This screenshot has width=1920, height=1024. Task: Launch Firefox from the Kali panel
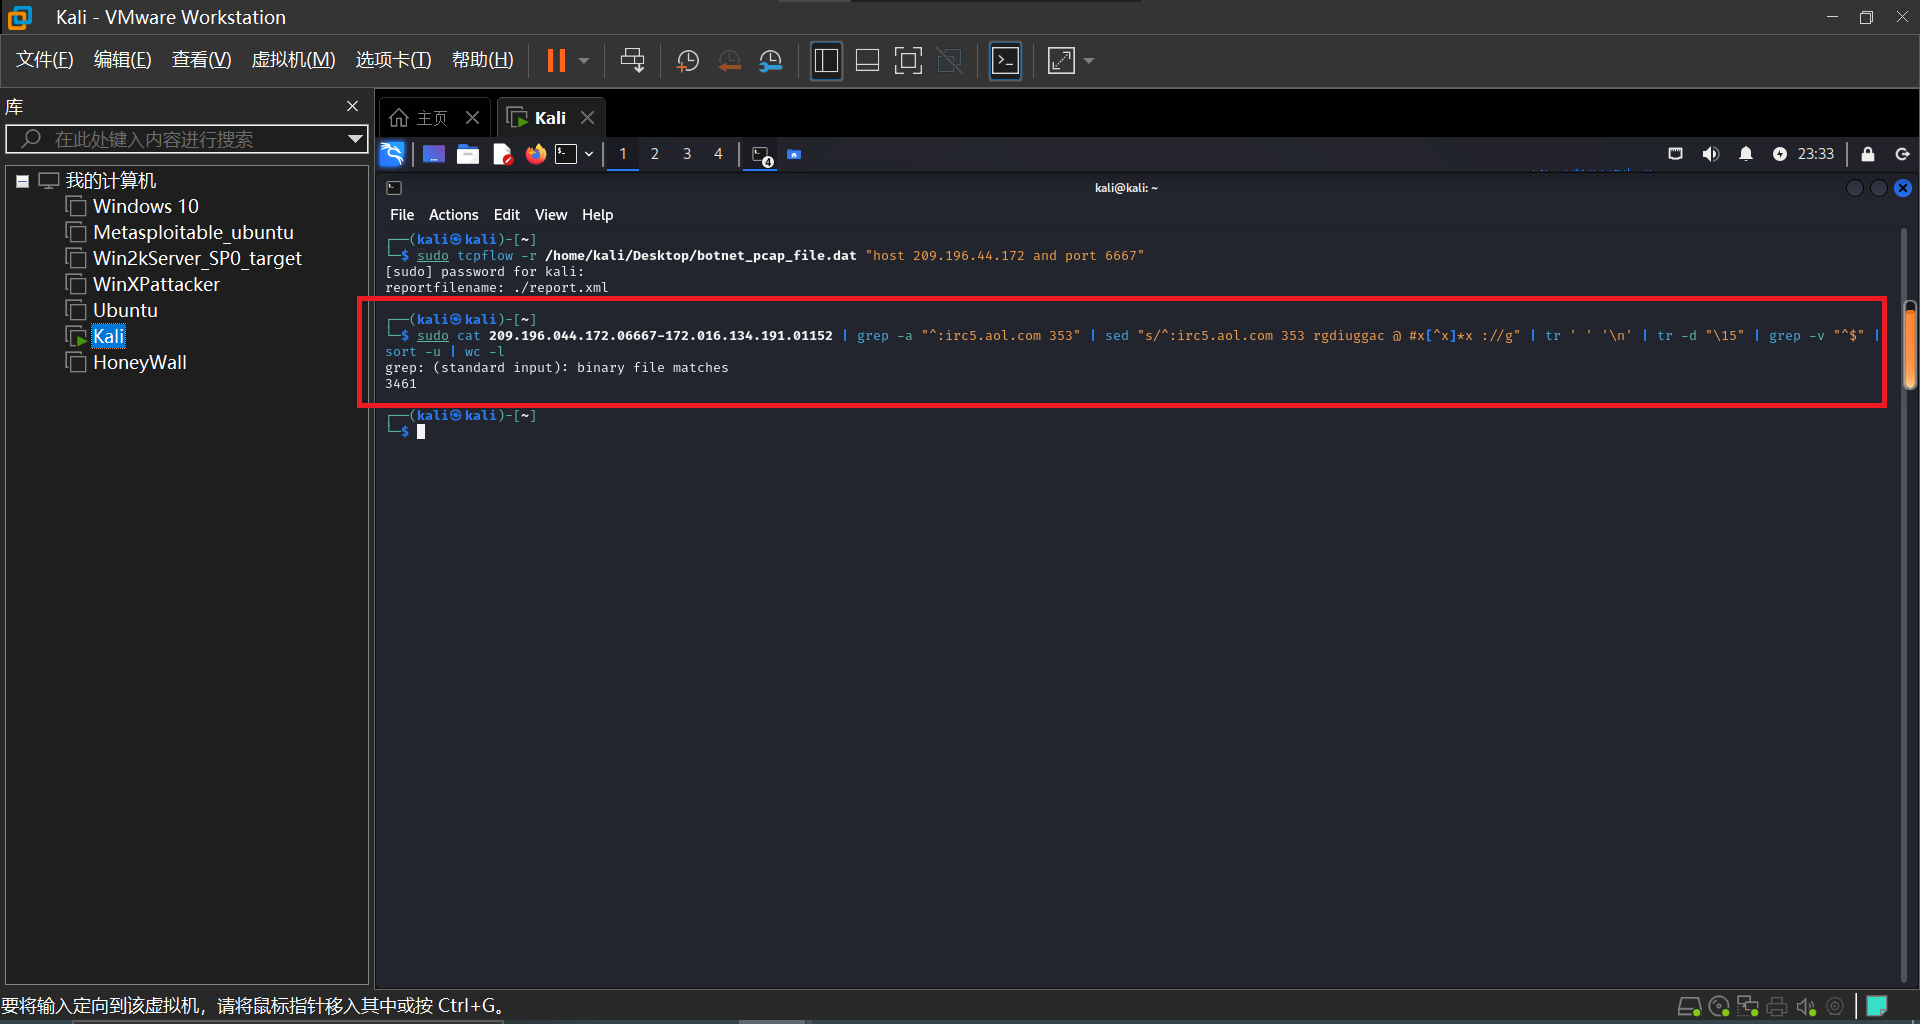coord(536,154)
